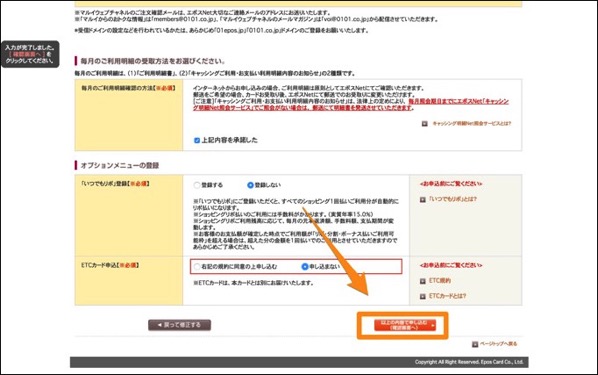Viewport: 598px width, 375px height.
Task: Click heading オプションメニューの登録
Action: [x=120, y=166]
